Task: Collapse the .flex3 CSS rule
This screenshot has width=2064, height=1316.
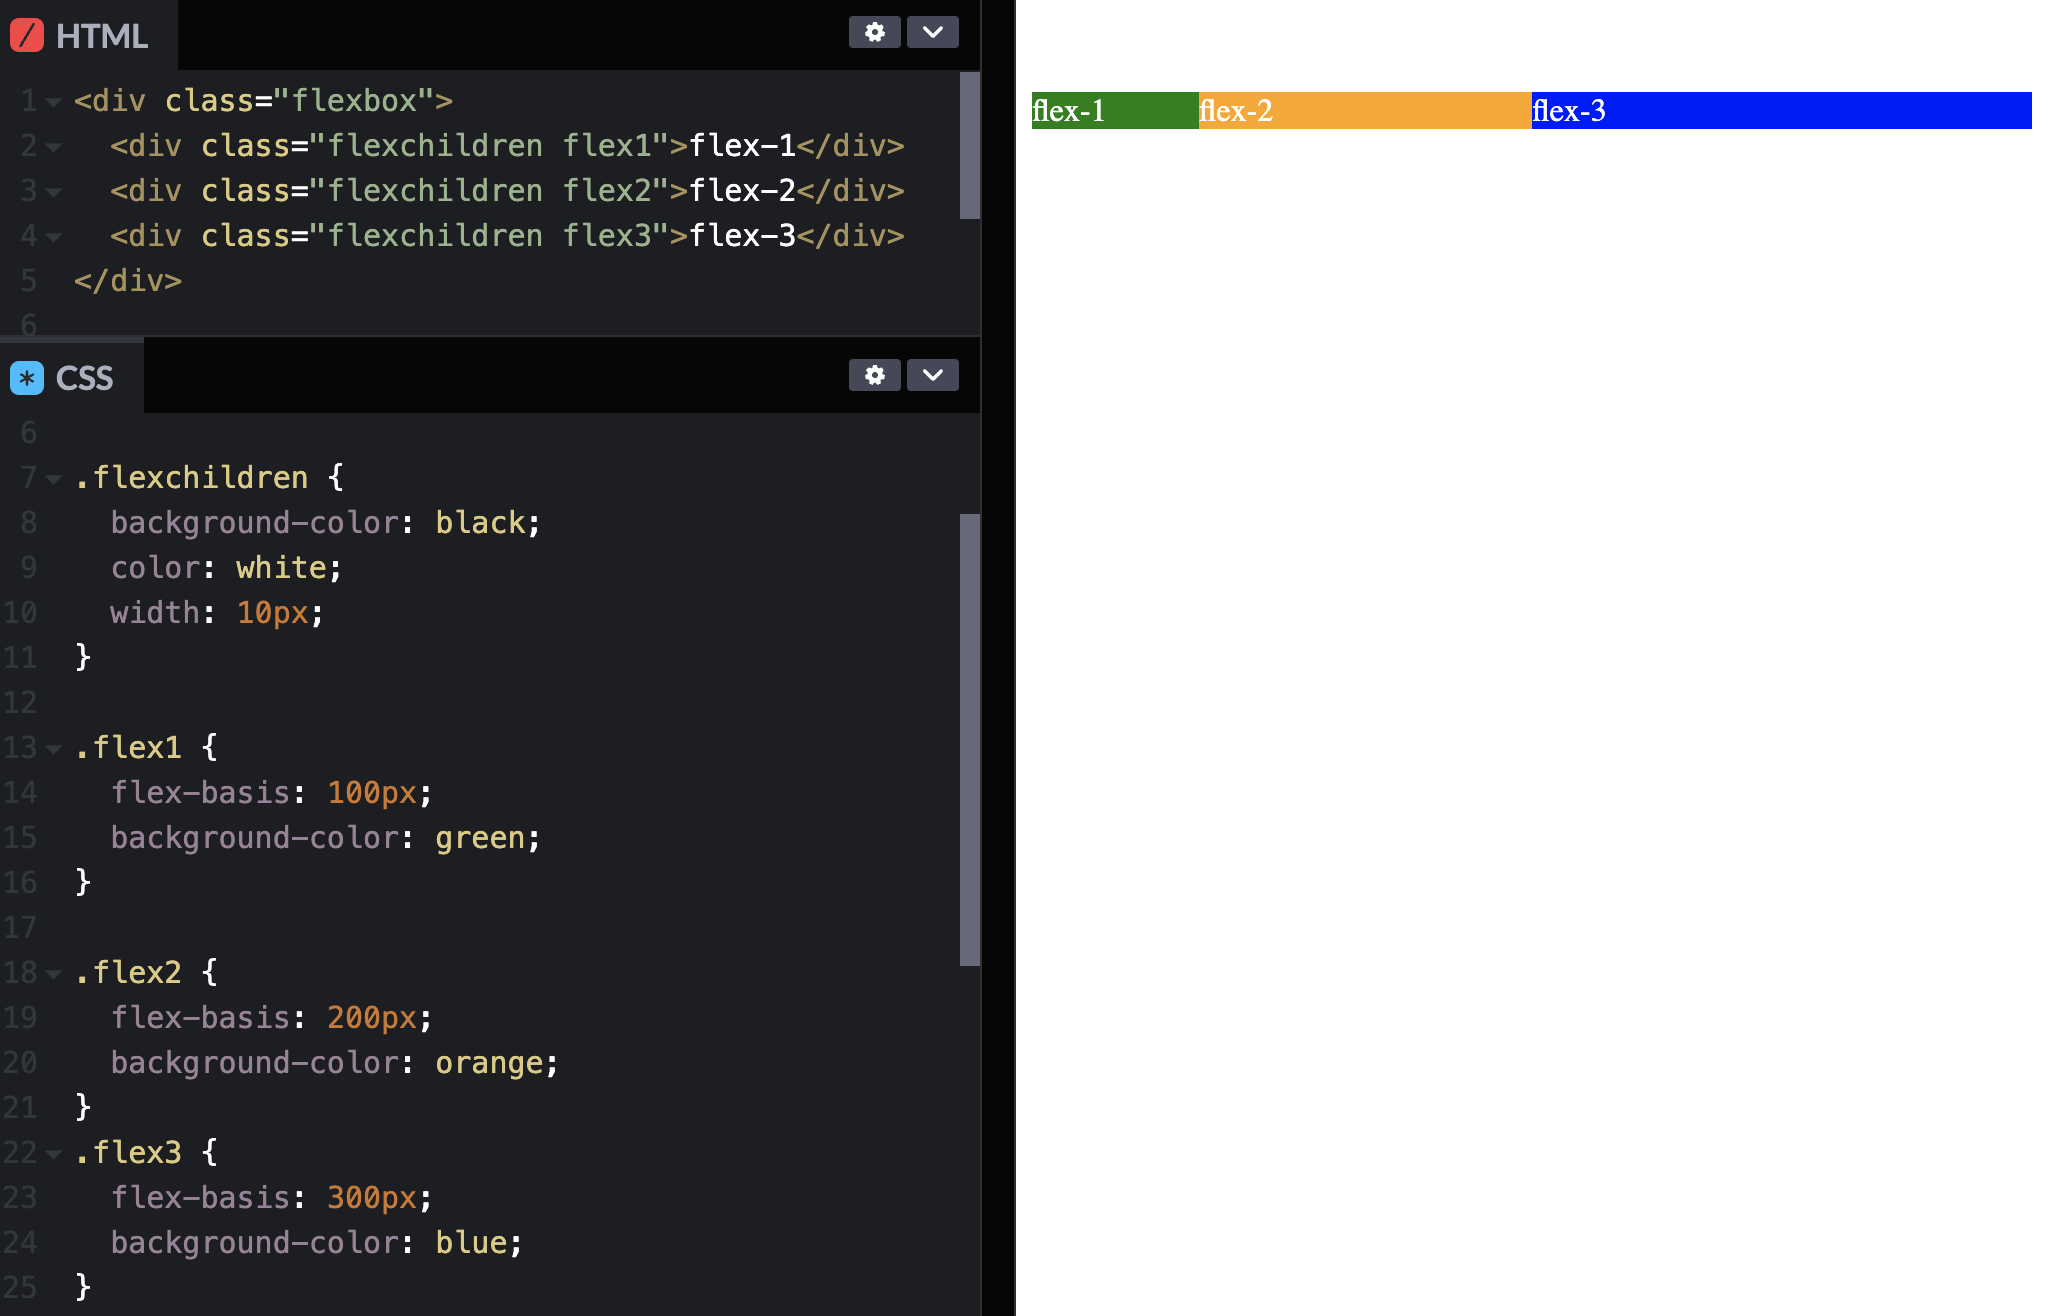Action: coord(54,1154)
